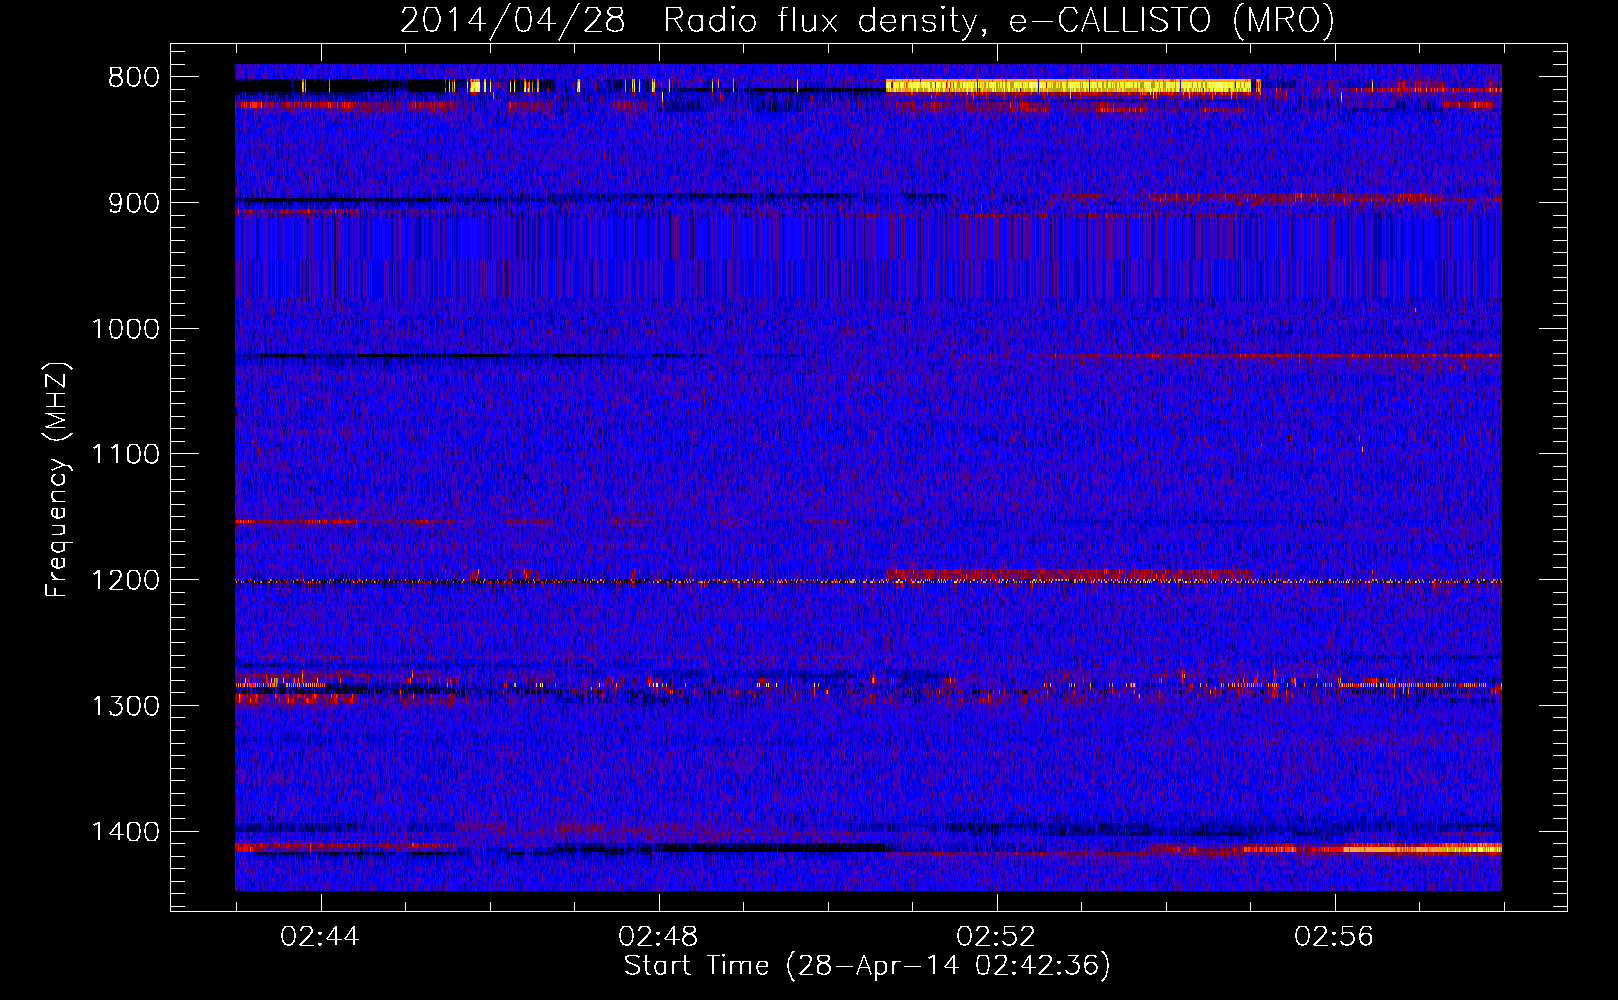Click the 'Start Time (28-Apr-14 02:42:36)' label

pos(867,966)
